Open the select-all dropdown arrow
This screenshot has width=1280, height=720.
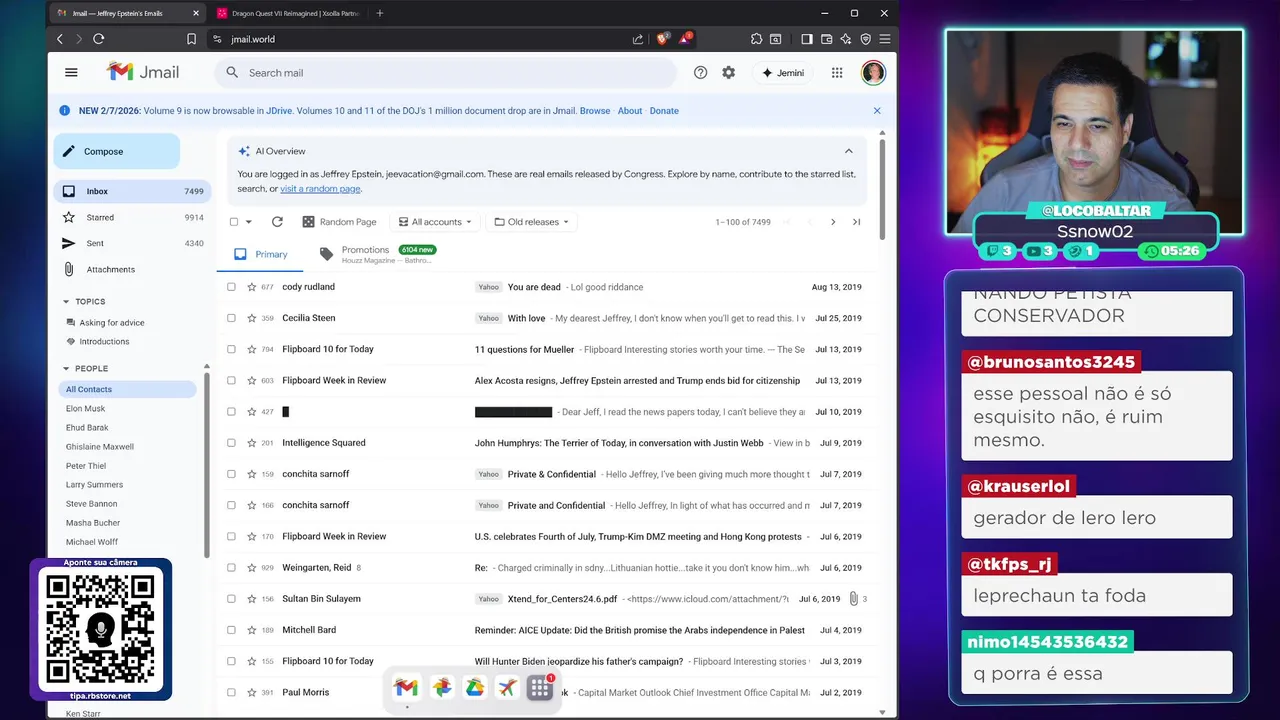(248, 222)
